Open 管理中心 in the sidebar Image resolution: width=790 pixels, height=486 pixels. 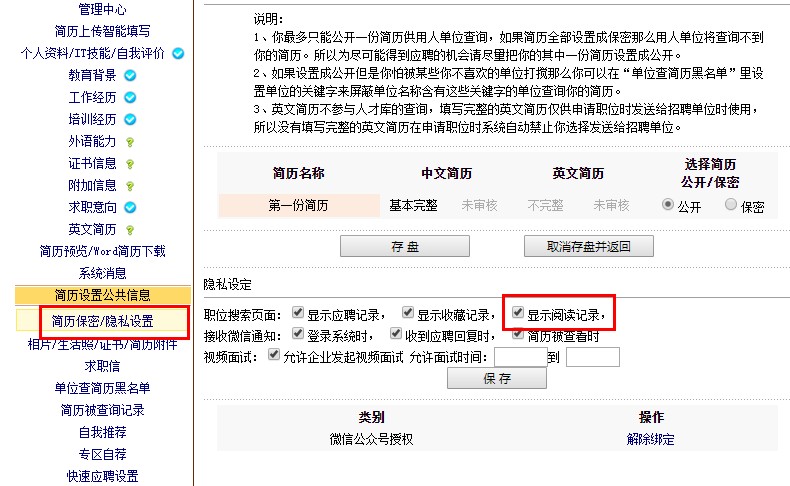[102, 9]
